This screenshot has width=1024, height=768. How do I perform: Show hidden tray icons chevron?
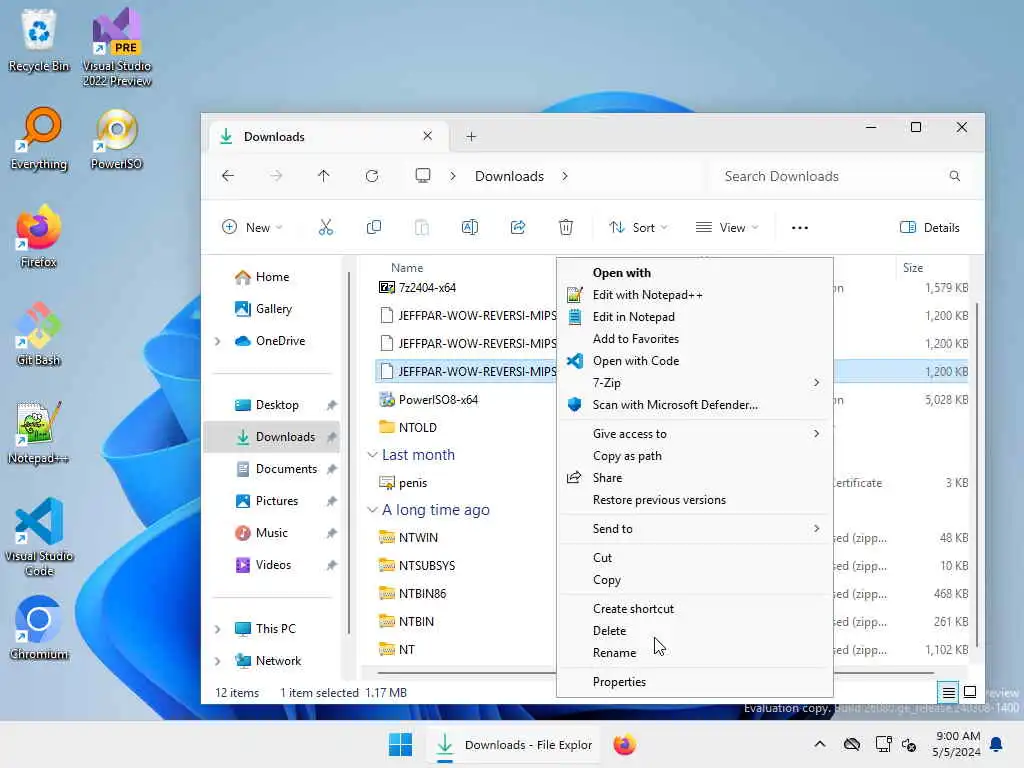pyautogui.click(x=820, y=744)
